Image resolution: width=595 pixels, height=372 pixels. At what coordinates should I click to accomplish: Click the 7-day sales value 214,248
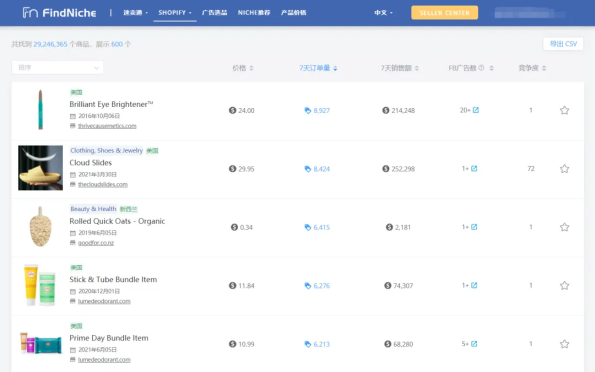click(x=403, y=110)
